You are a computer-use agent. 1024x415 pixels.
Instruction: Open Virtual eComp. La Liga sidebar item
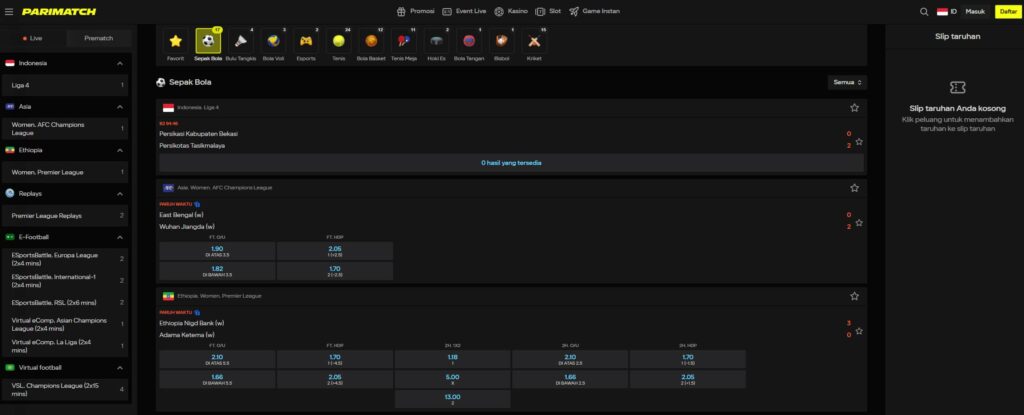click(x=67, y=346)
